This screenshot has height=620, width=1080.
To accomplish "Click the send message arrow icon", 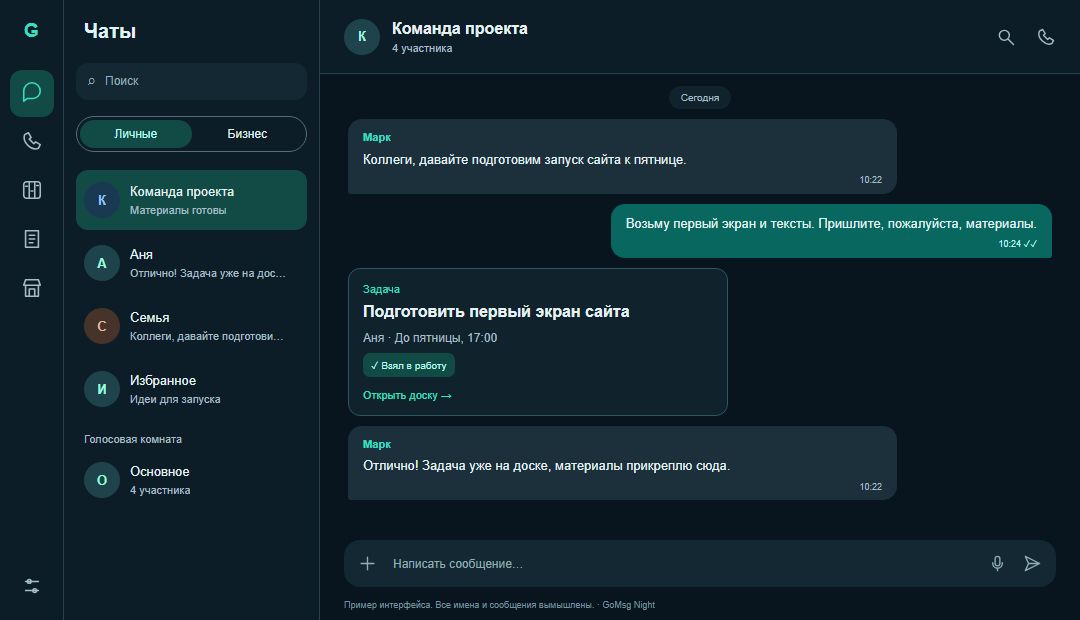I will click(x=1032, y=564).
